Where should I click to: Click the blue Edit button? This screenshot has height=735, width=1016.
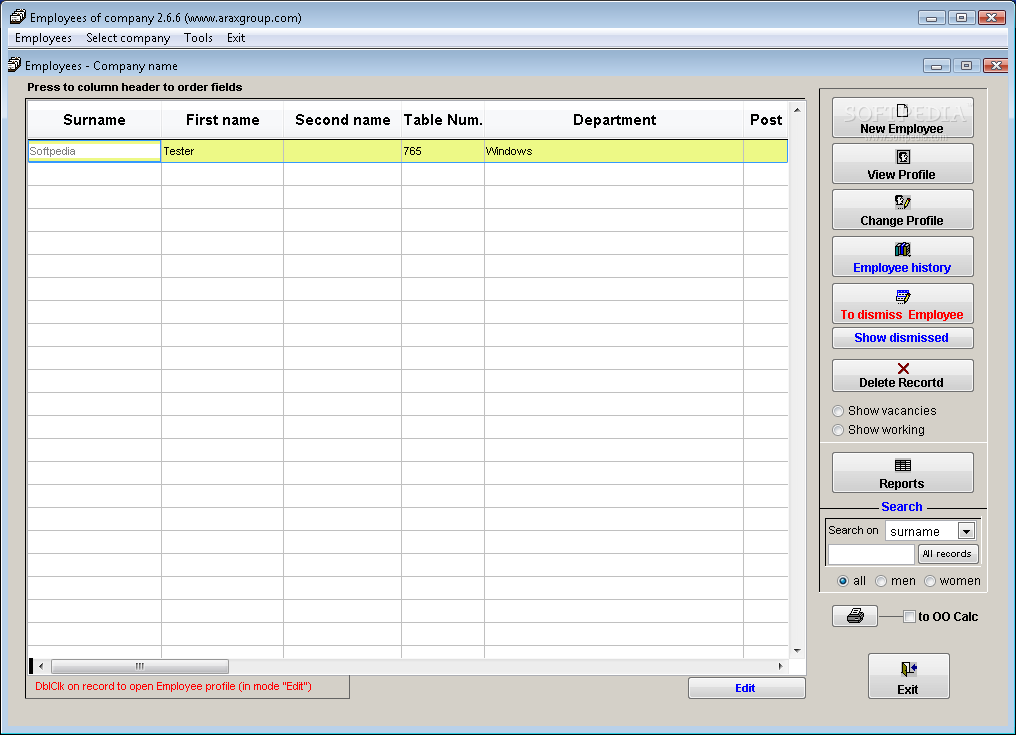pos(746,688)
